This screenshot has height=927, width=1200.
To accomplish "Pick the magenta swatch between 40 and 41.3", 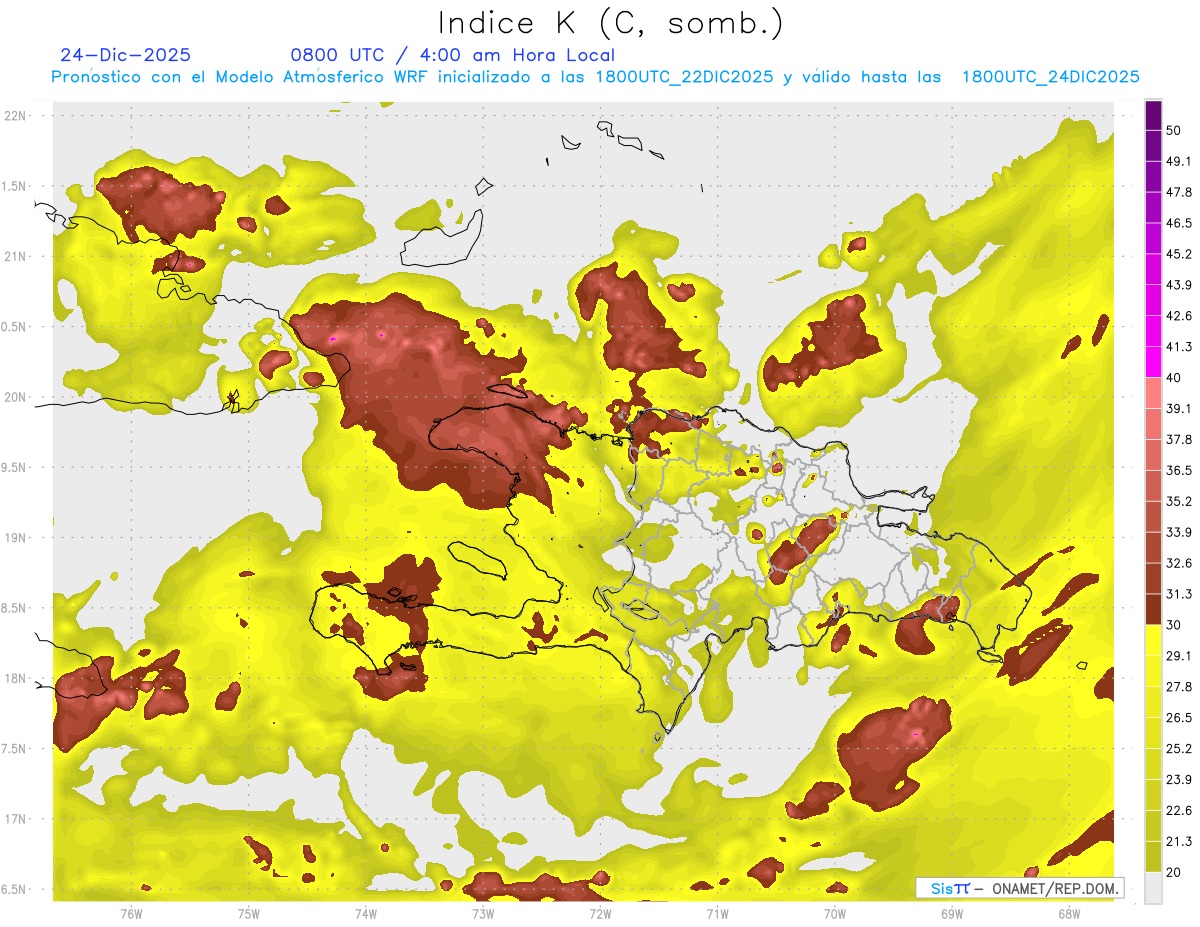I will pos(1153,362).
